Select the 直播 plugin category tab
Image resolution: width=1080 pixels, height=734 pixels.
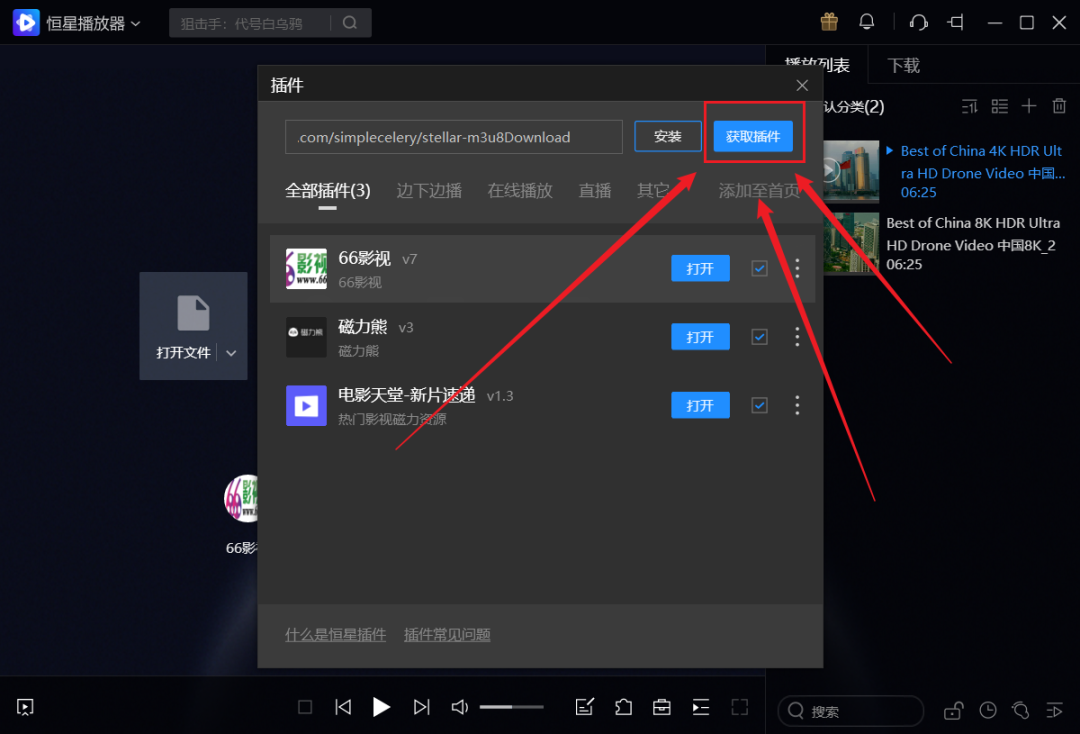[x=595, y=191]
